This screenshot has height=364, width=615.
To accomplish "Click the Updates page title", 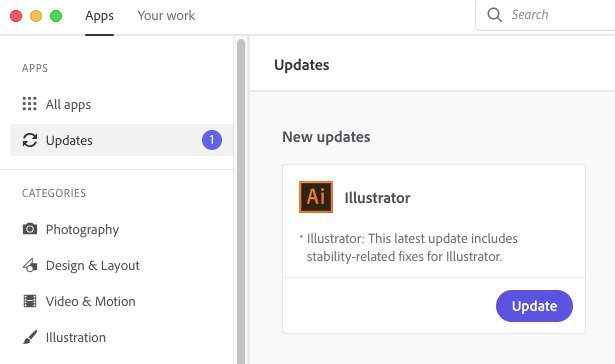I will (302, 65).
